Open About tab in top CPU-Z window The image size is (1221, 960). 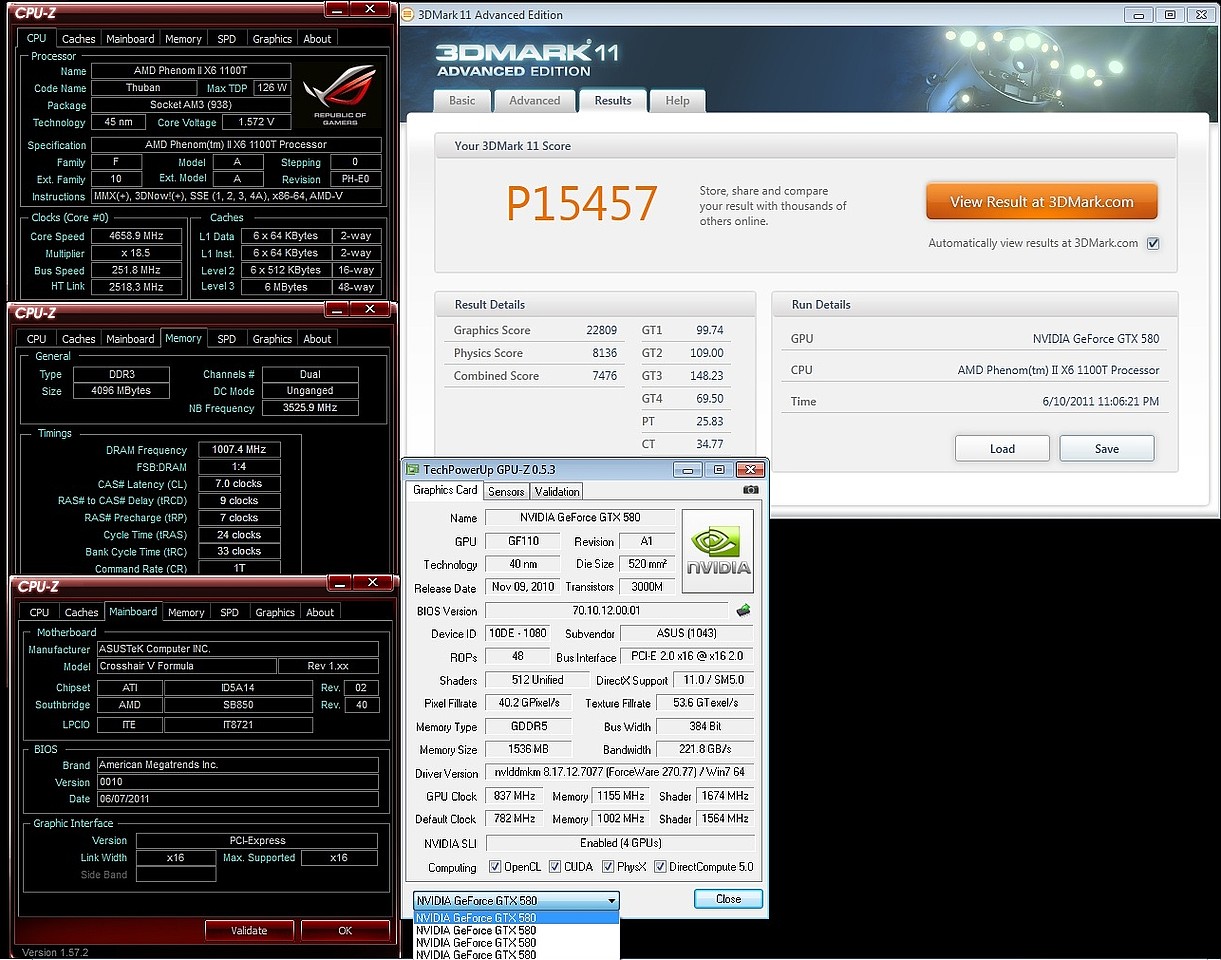pos(318,39)
